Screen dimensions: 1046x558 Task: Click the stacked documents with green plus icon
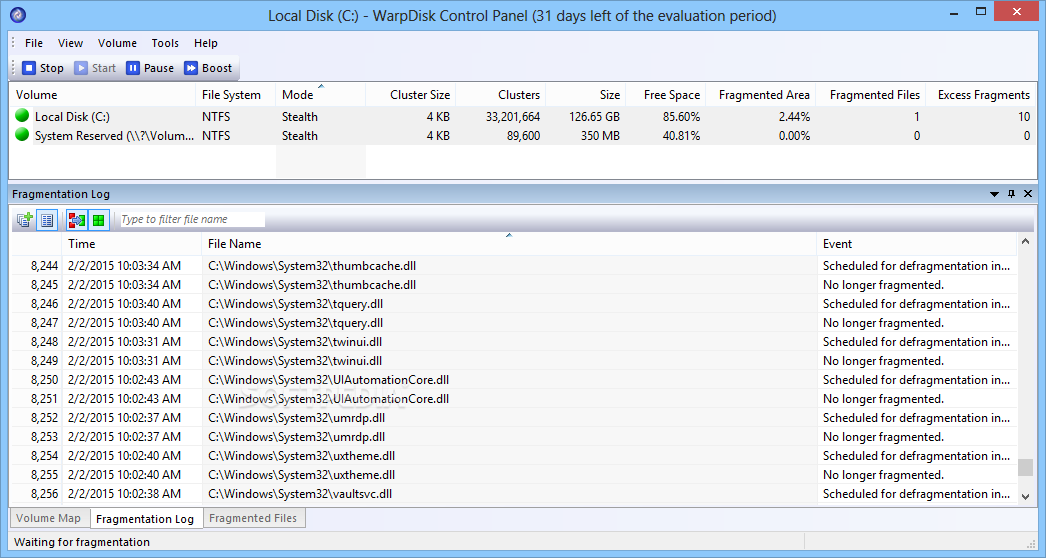point(25,220)
